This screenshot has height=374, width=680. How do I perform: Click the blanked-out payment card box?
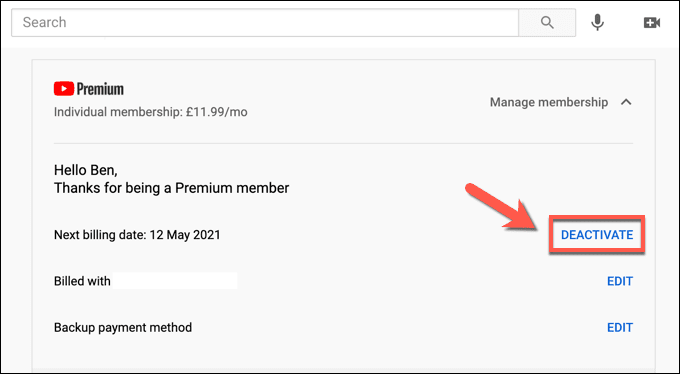tap(175, 281)
